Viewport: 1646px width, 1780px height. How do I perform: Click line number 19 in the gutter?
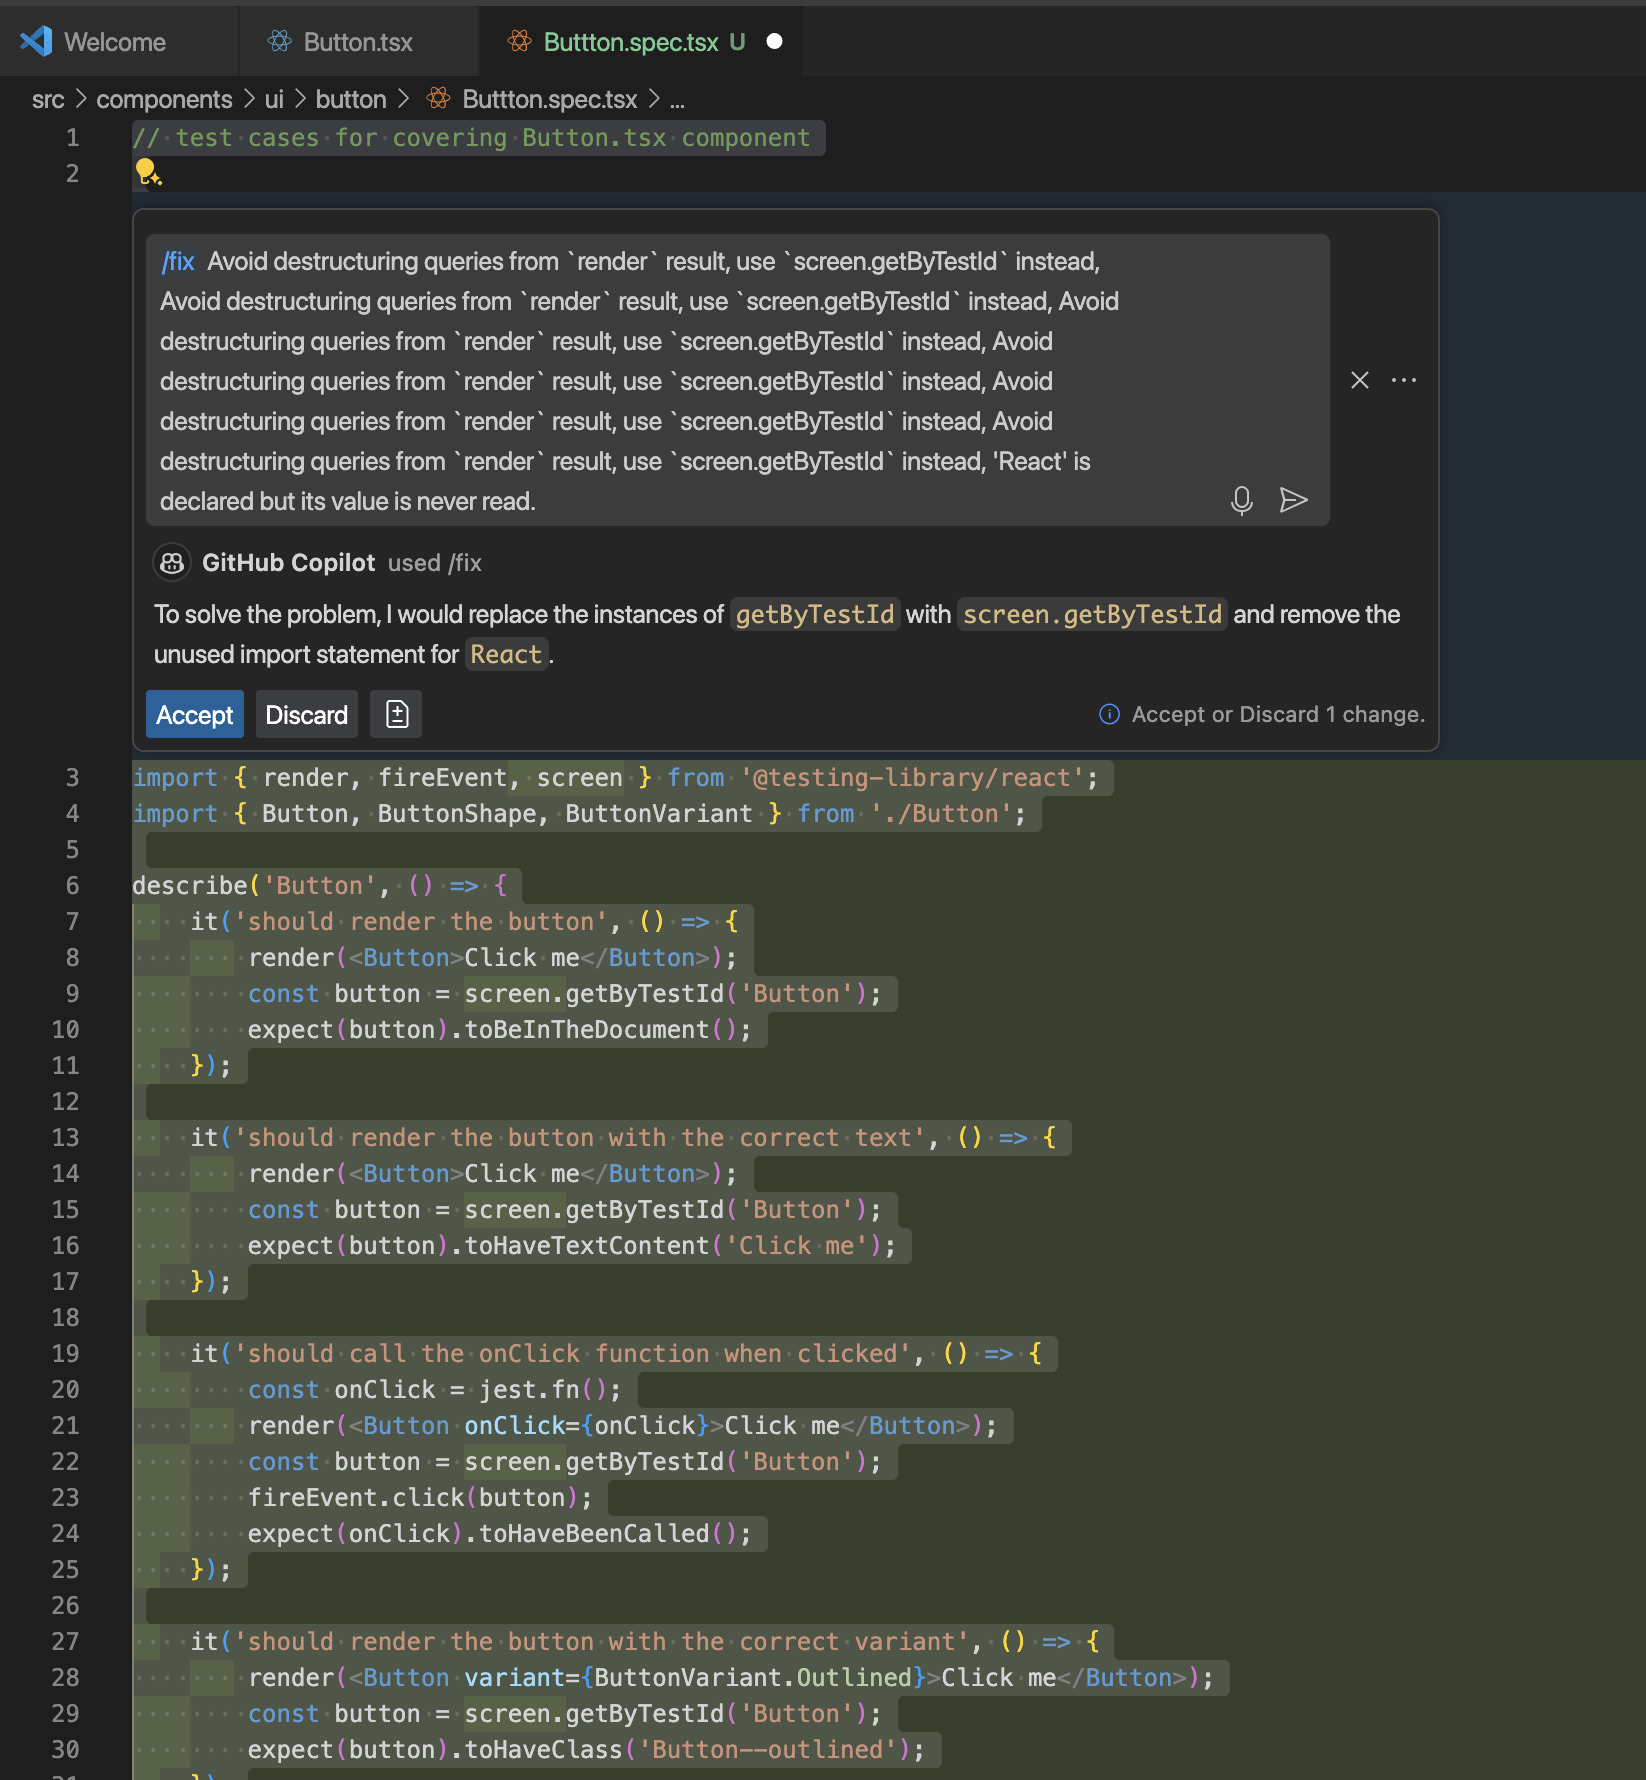click(x=66, y=1353)
